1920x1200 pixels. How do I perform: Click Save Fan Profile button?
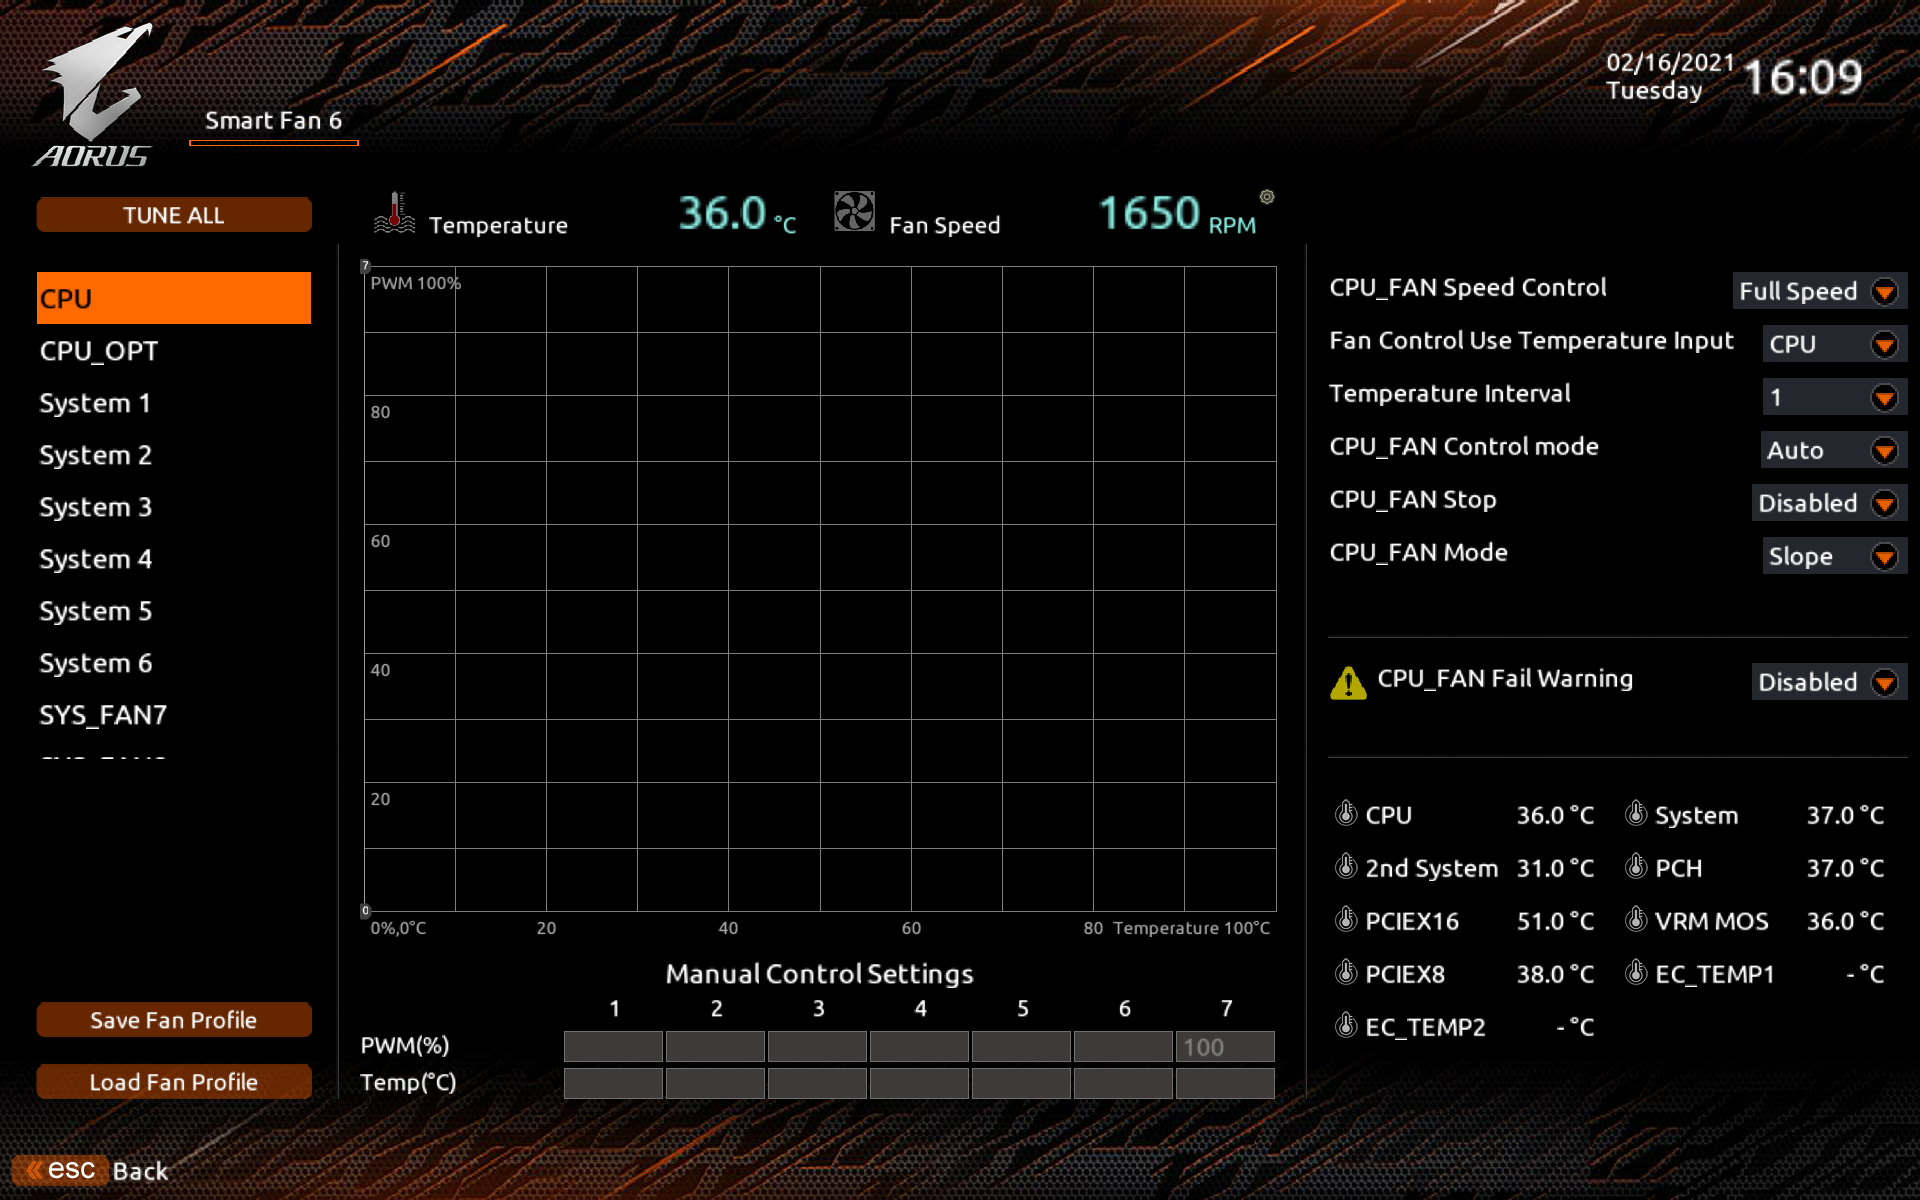pyautogui.click(x=174, y=1020)
